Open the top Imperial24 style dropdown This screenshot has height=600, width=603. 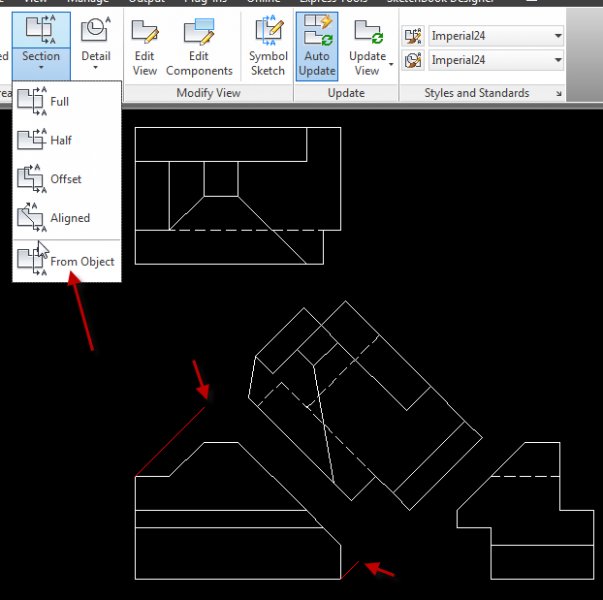tap(496, 36)
